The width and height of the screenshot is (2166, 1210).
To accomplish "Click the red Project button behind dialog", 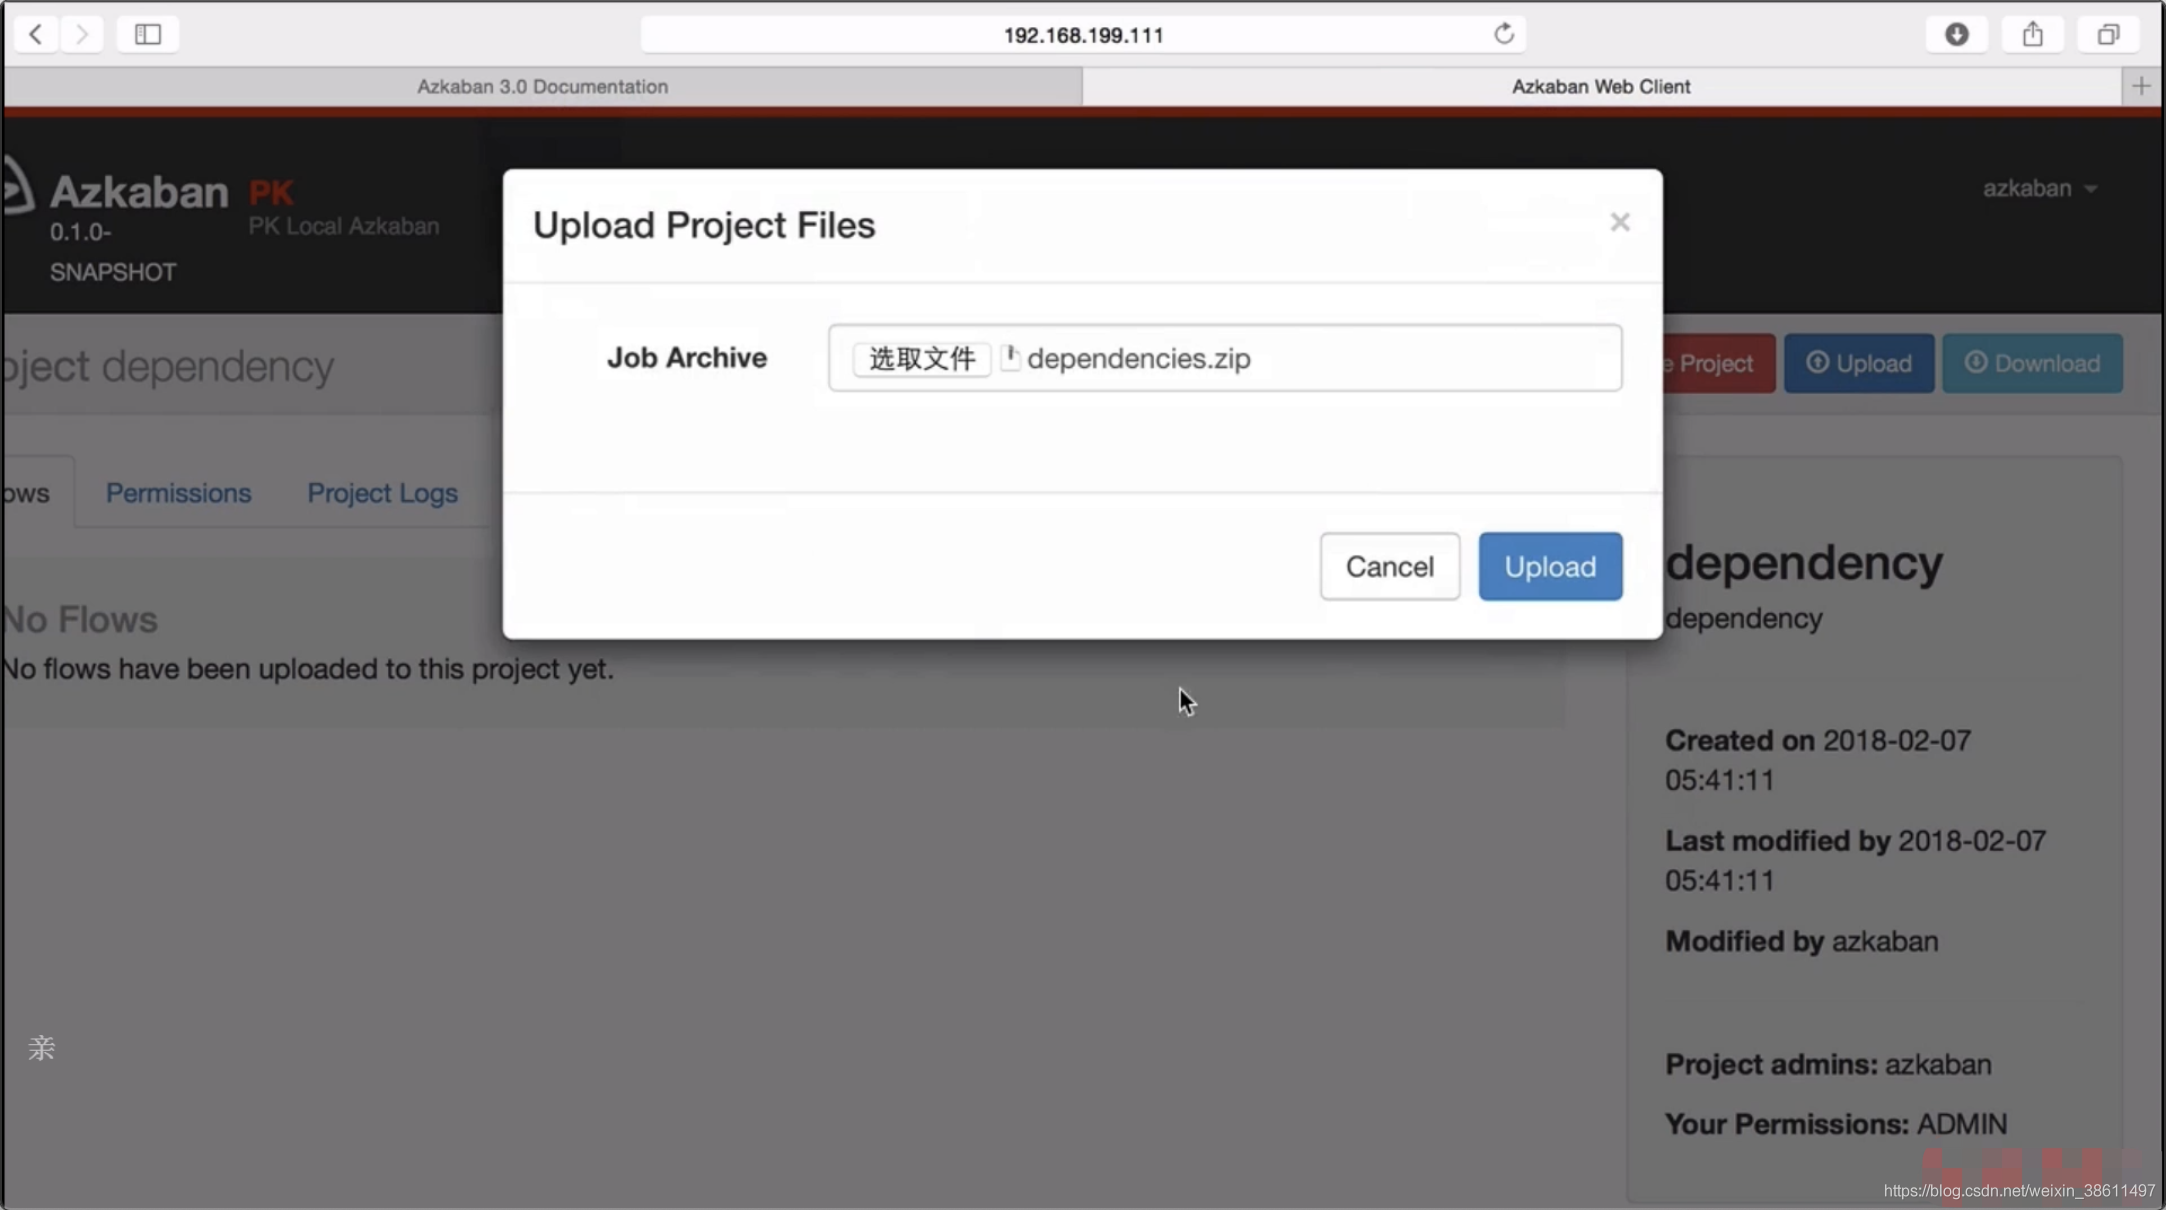I will tap(1719, 363).
